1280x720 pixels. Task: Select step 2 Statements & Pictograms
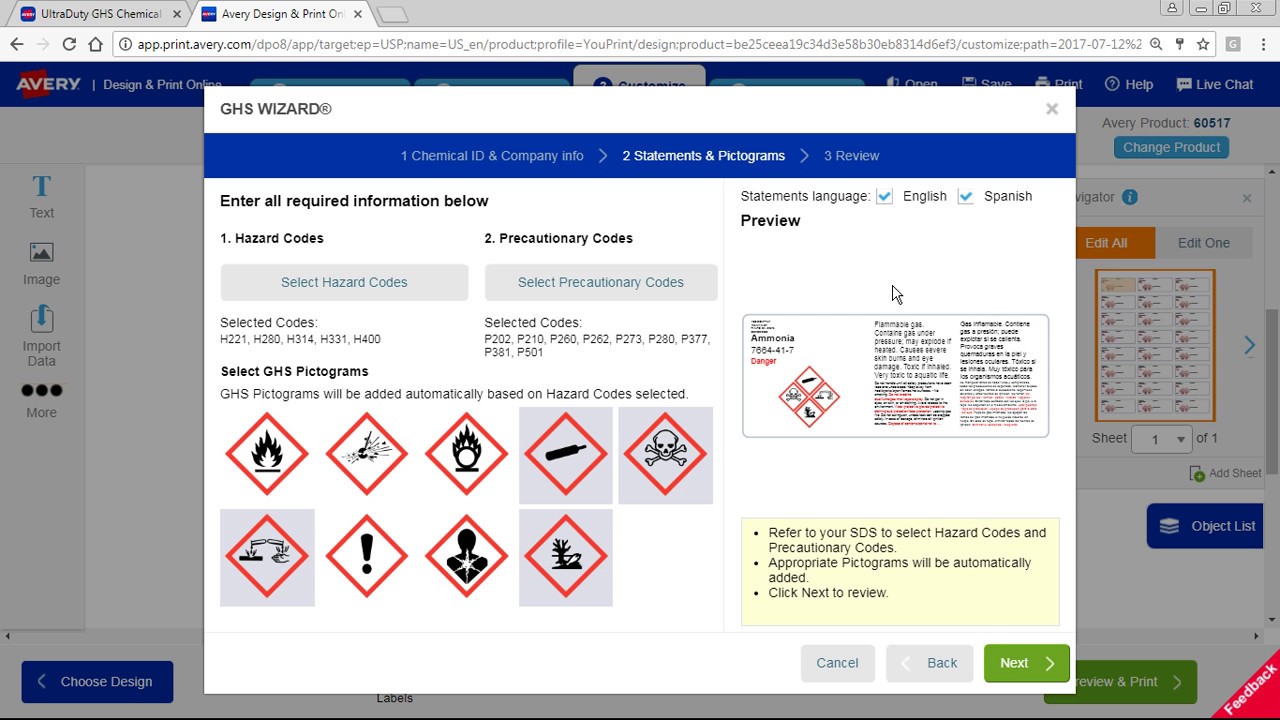(703, 156)
